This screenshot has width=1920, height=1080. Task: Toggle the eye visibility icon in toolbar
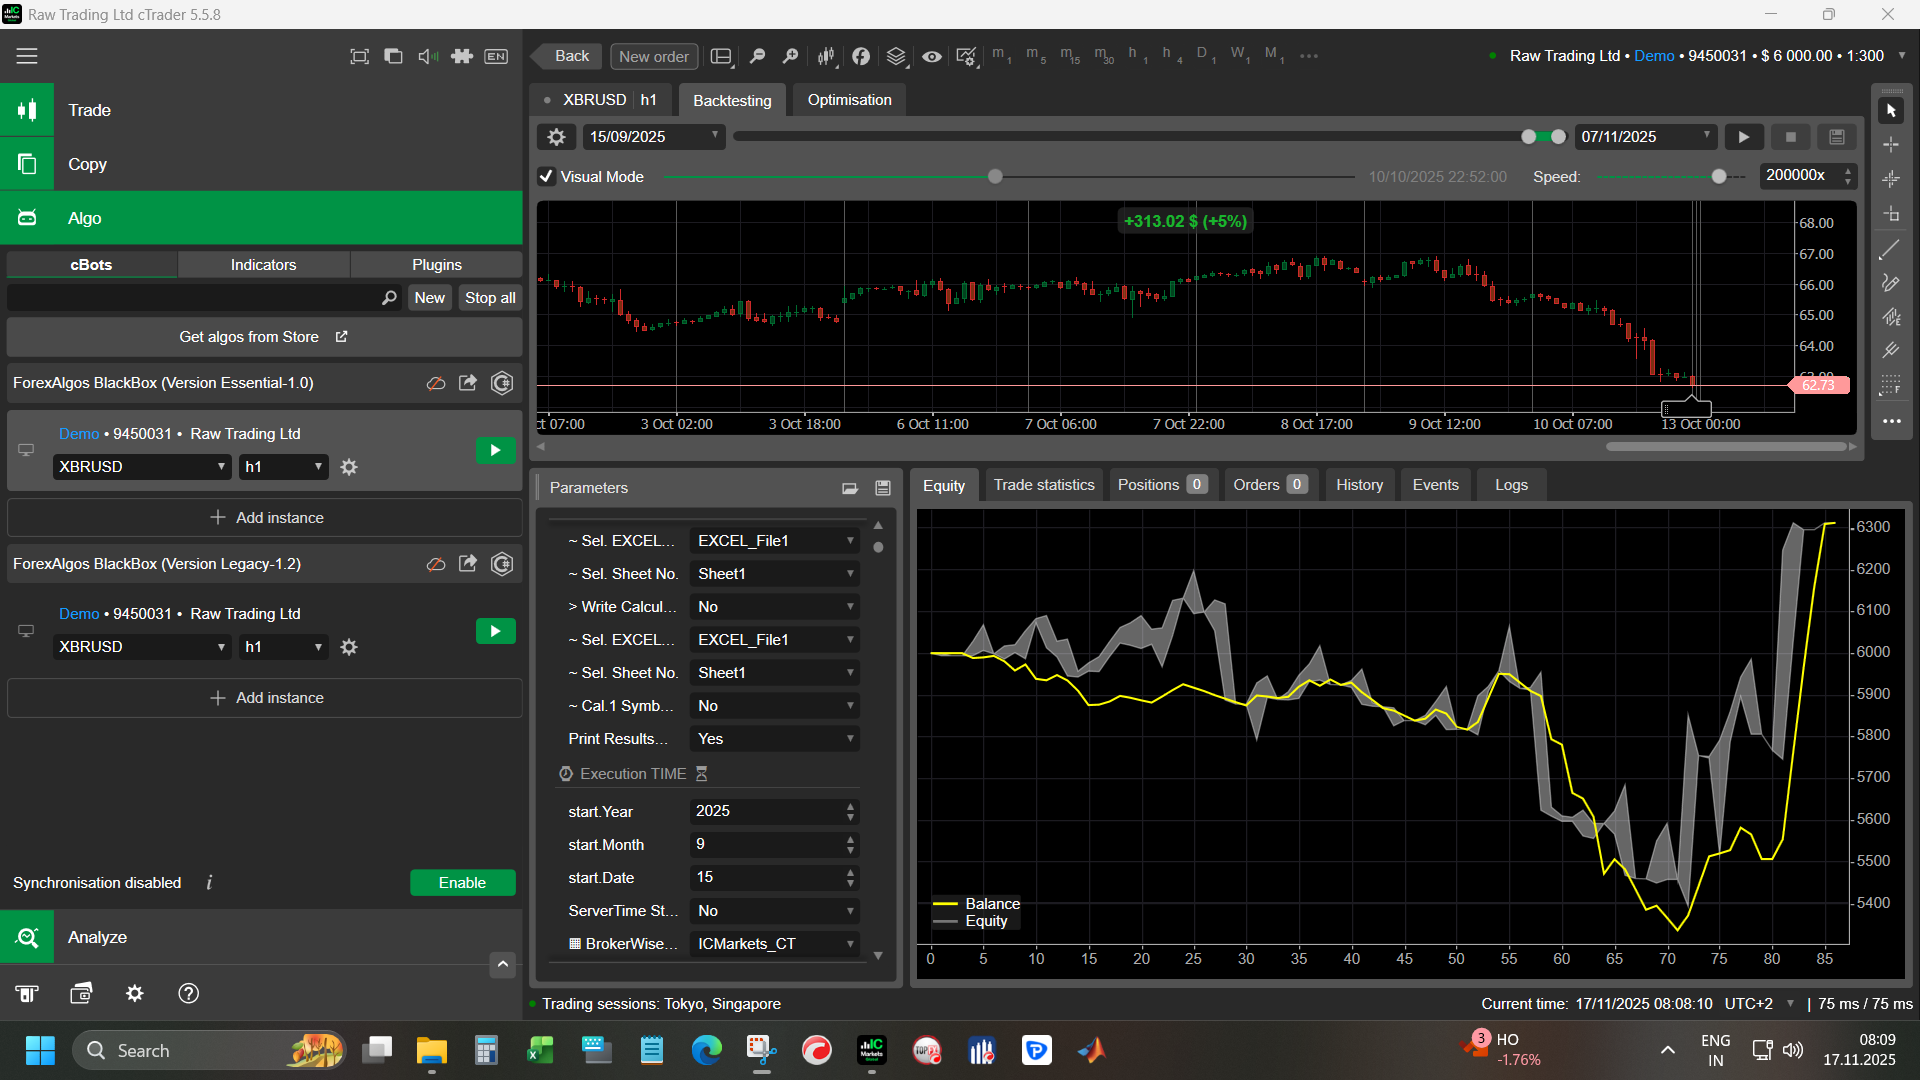tap(931, 57)
